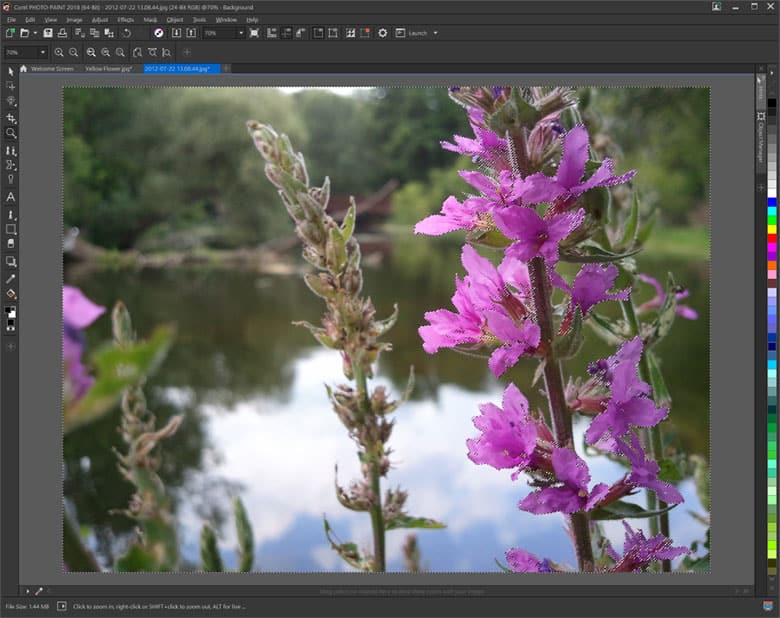Viewport: 780px width, 618px height.
Task: Open the Options gear icon
Action: pyautogui.click(x=382, y=33)
